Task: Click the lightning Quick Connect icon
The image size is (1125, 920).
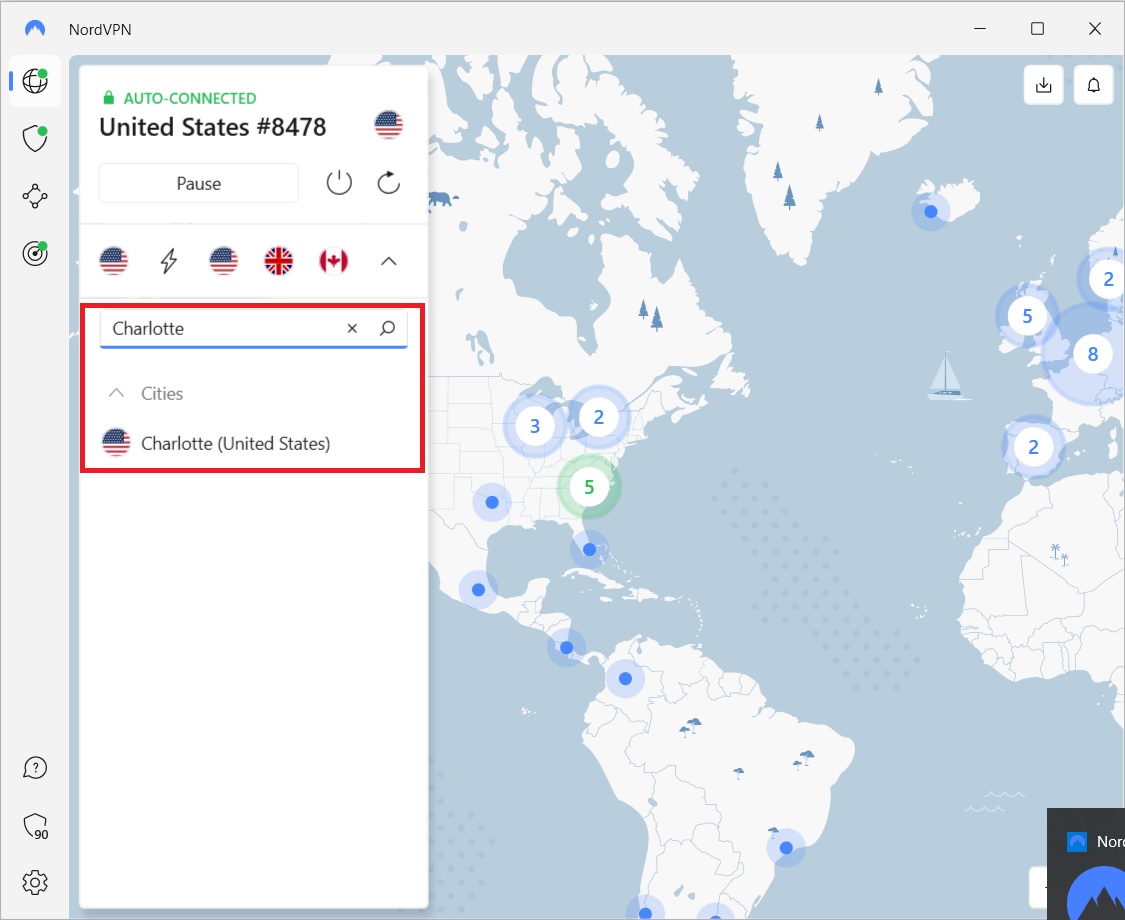Action: pyautogui.click(x=169, y=260)
